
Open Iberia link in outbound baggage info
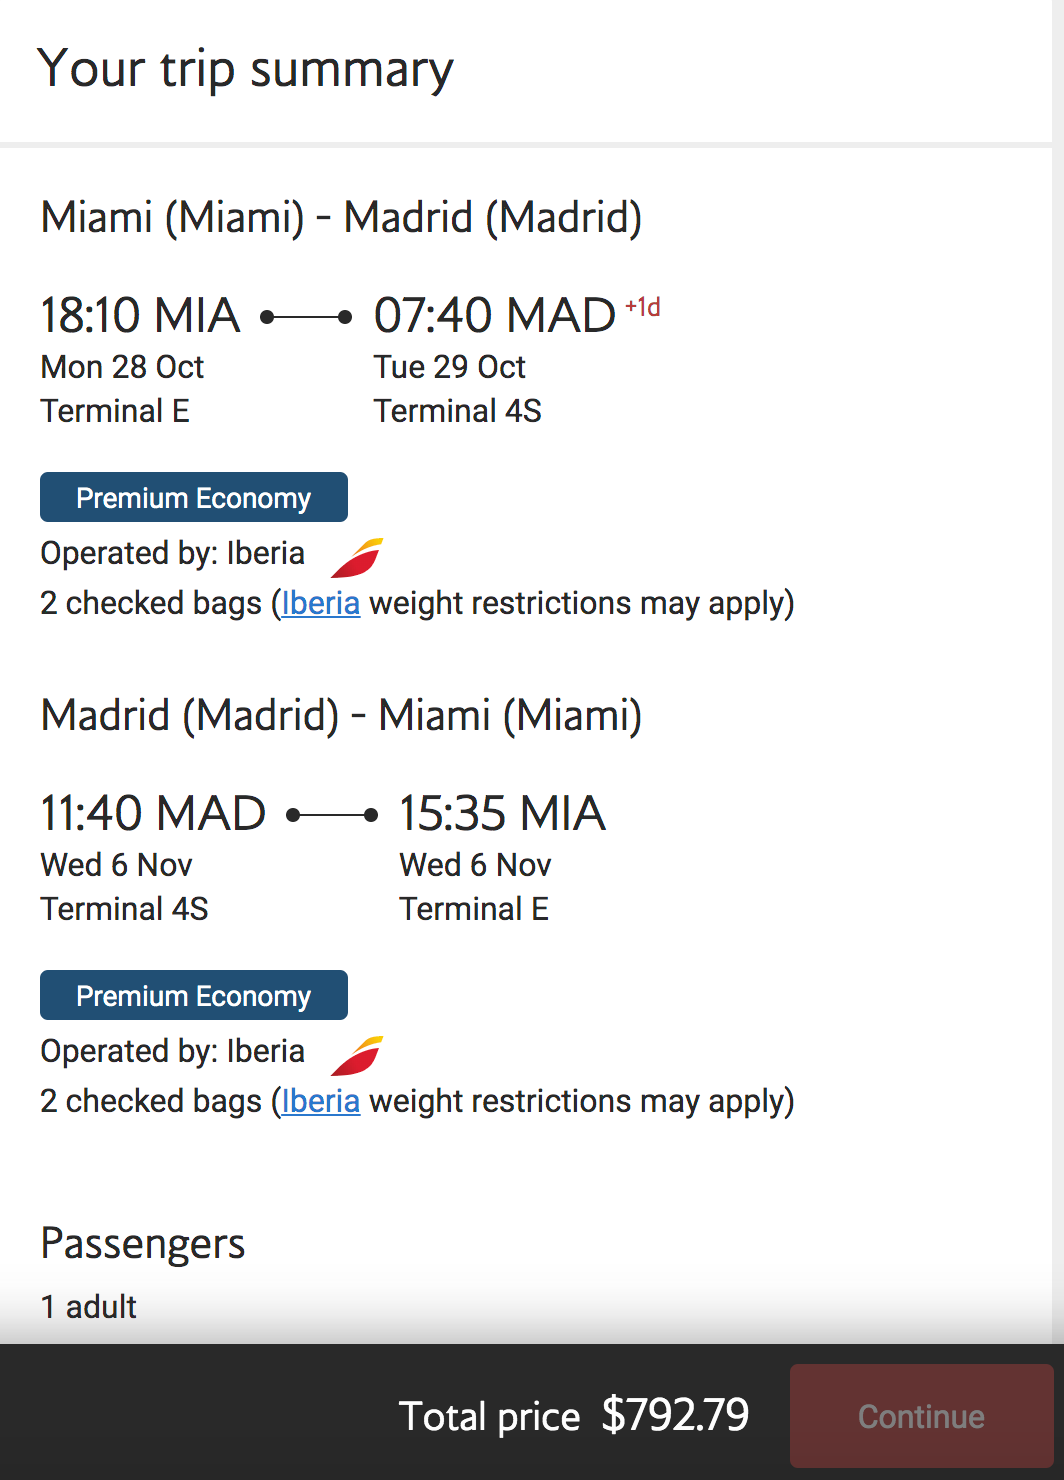coord(321,603)
